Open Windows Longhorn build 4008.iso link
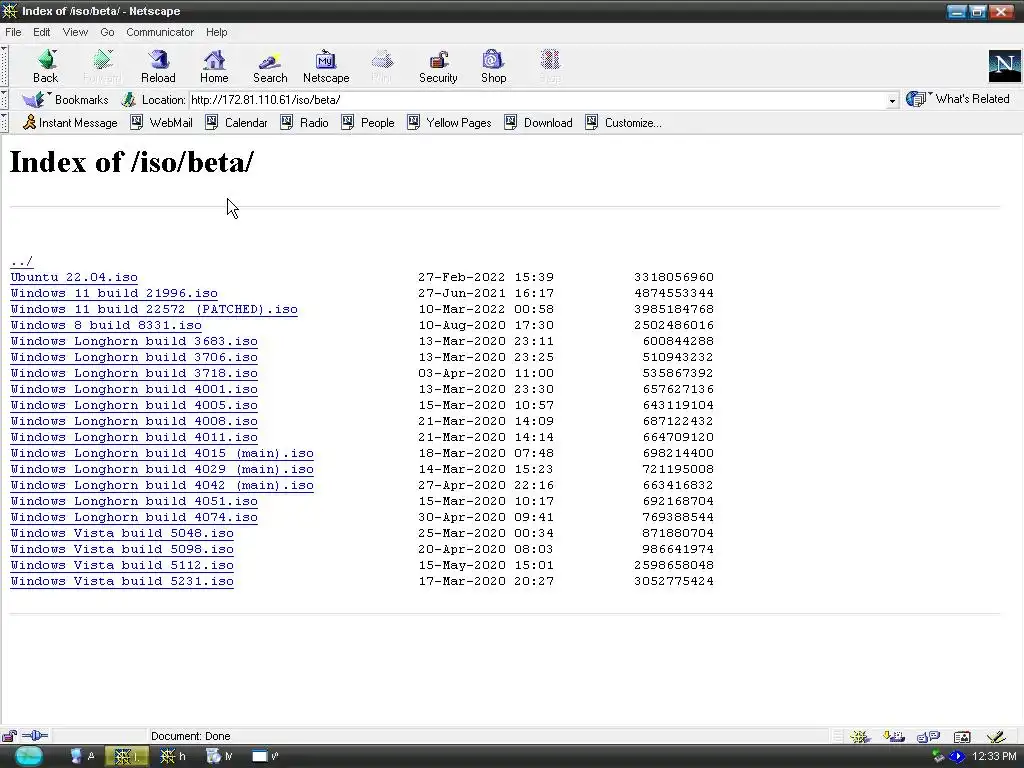Screen dimensions: 1024x768 [135, 421]
